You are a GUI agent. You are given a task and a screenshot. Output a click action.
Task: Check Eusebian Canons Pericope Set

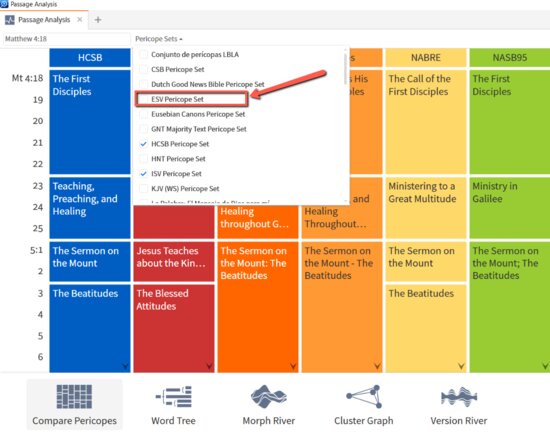[x=143, y=114]
